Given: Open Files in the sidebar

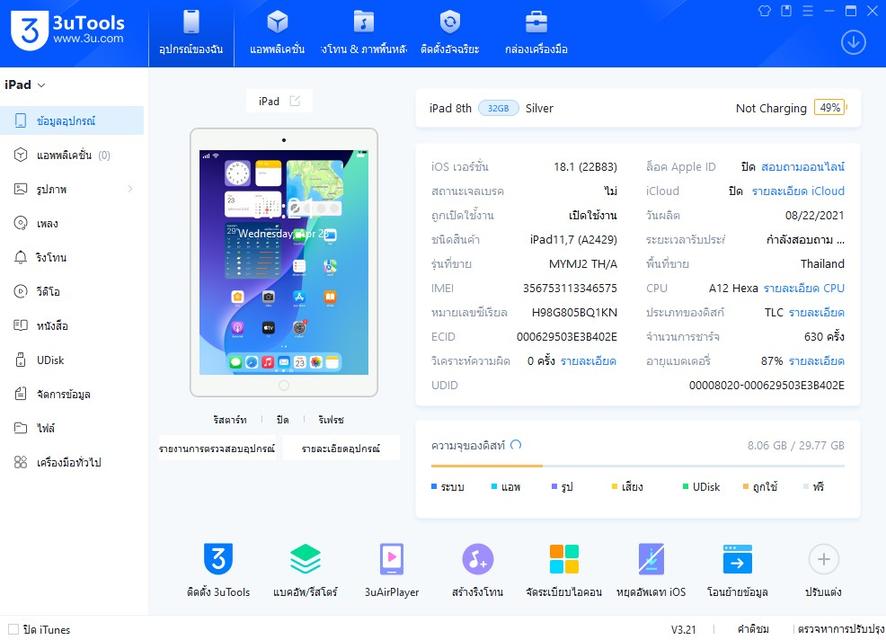Looking at the screenshot, I should [72, 428].
